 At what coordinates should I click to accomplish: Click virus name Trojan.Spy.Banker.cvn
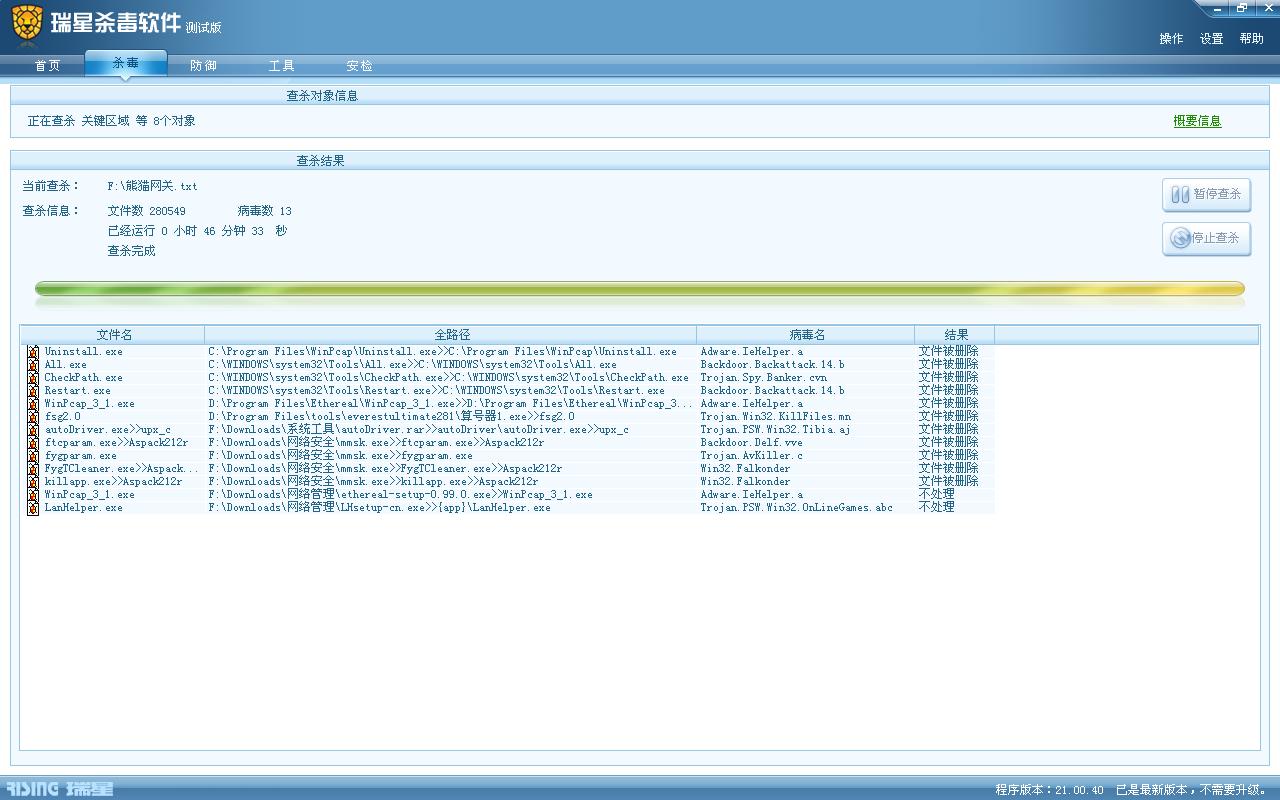[x=763, y=378]
